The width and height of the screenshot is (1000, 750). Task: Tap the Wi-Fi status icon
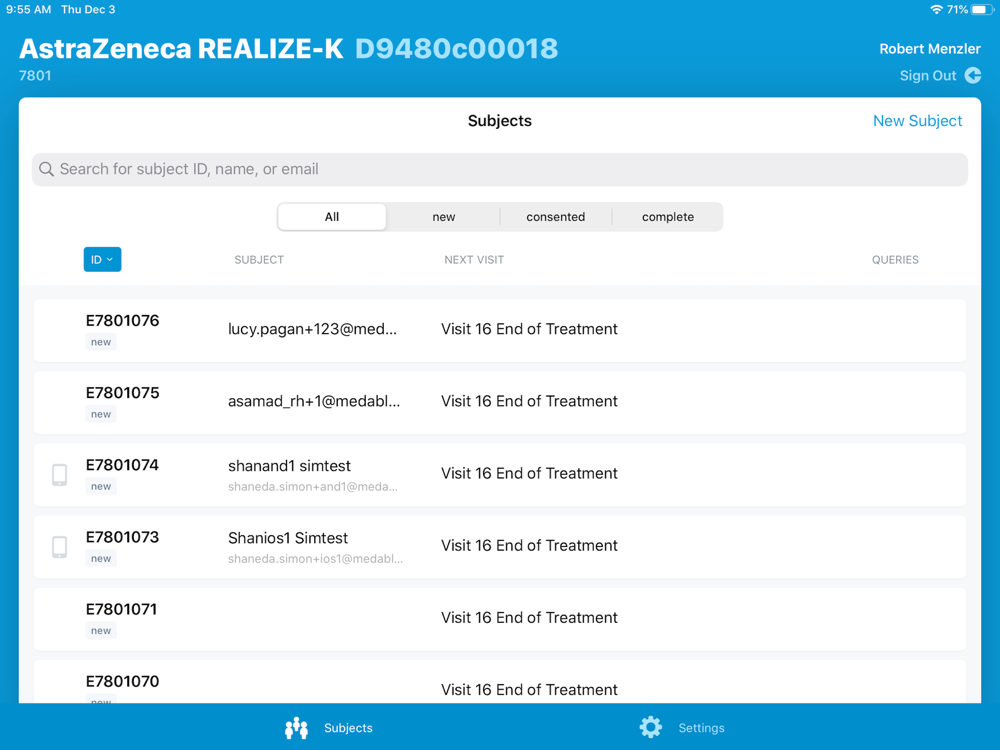click(x=936, y=10)
